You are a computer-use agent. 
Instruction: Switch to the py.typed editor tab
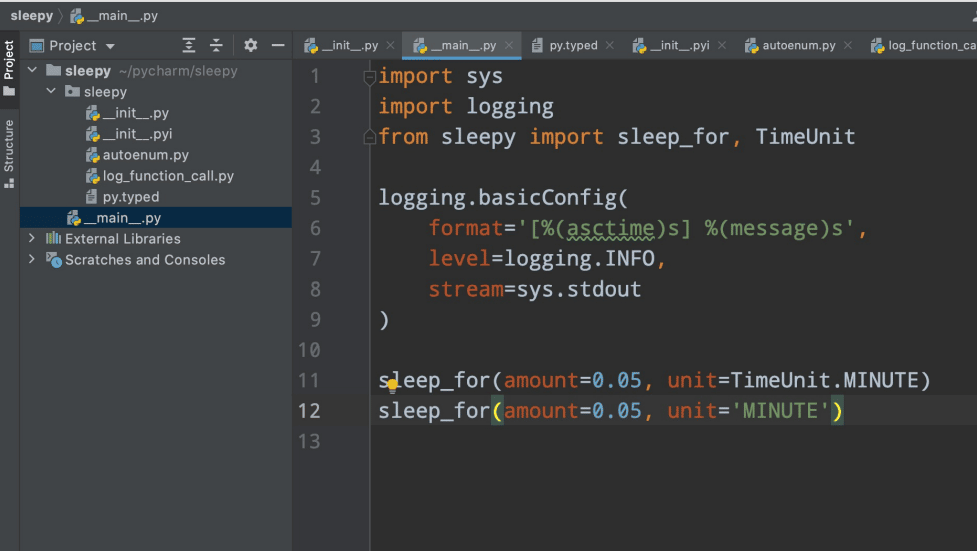pyautogui.click(x=573, y=46)
